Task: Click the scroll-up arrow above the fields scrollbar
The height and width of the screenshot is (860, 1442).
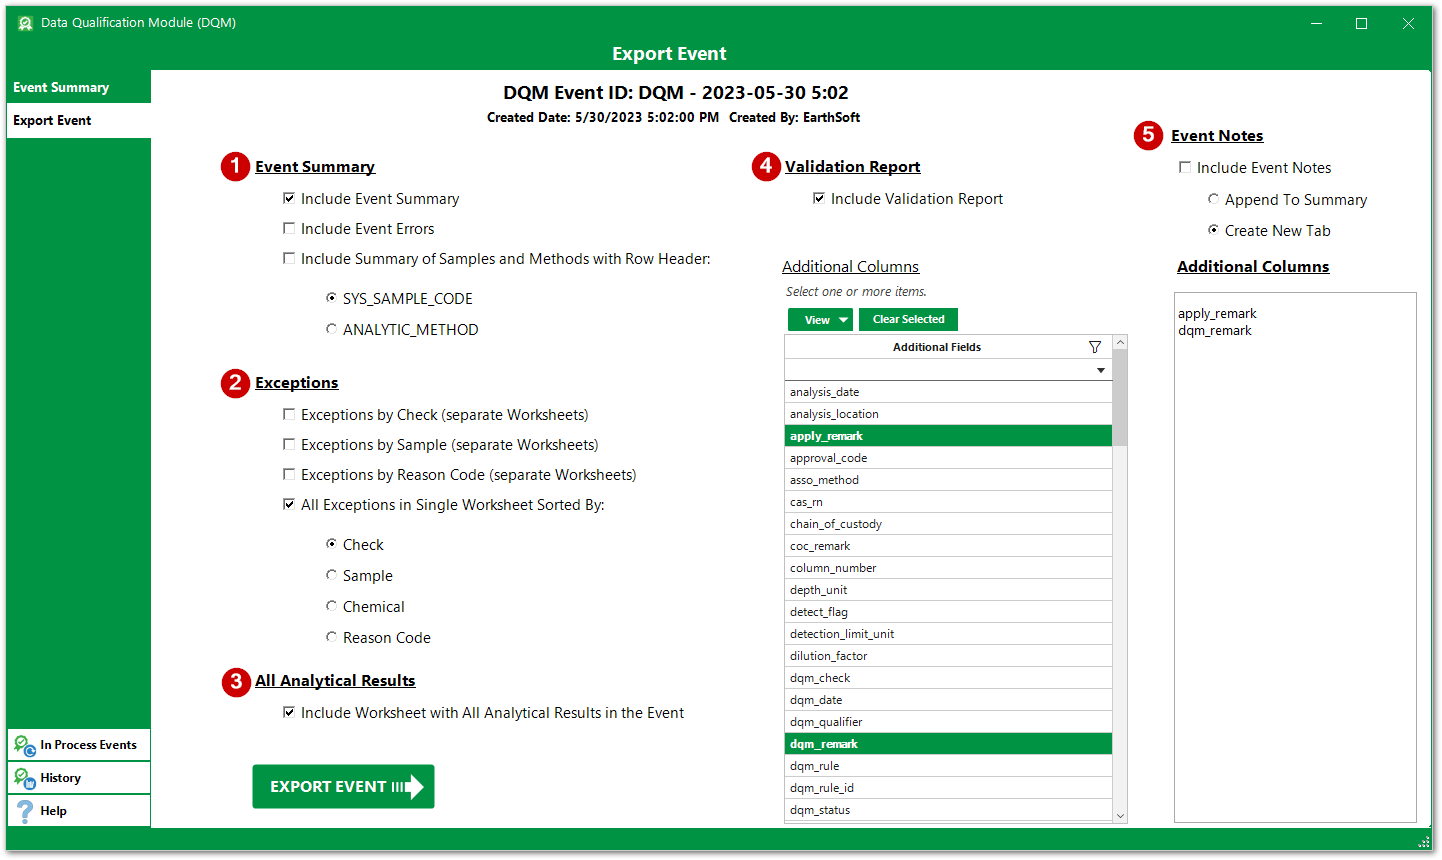Action: [x=1120, y=342]
